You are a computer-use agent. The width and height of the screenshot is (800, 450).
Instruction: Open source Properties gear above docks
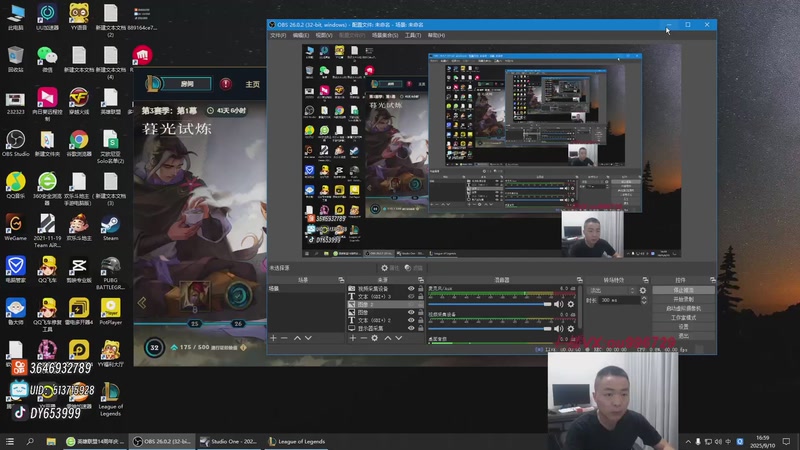(390, 268)
